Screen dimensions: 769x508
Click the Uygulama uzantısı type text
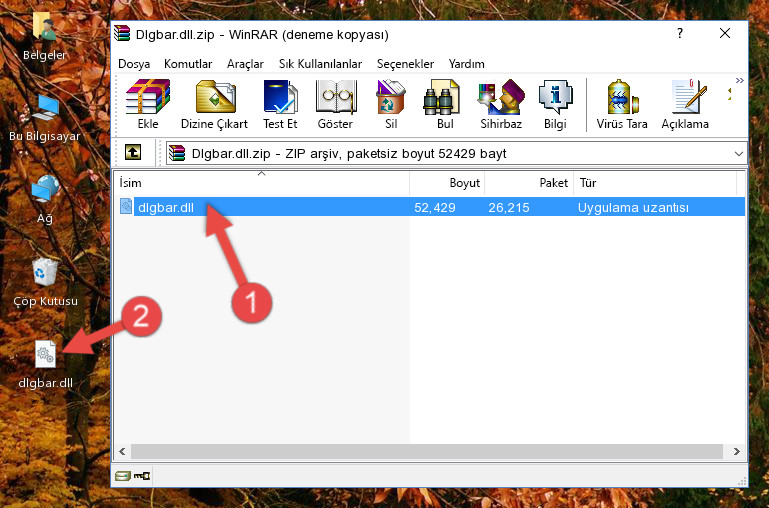coord(633,207)
